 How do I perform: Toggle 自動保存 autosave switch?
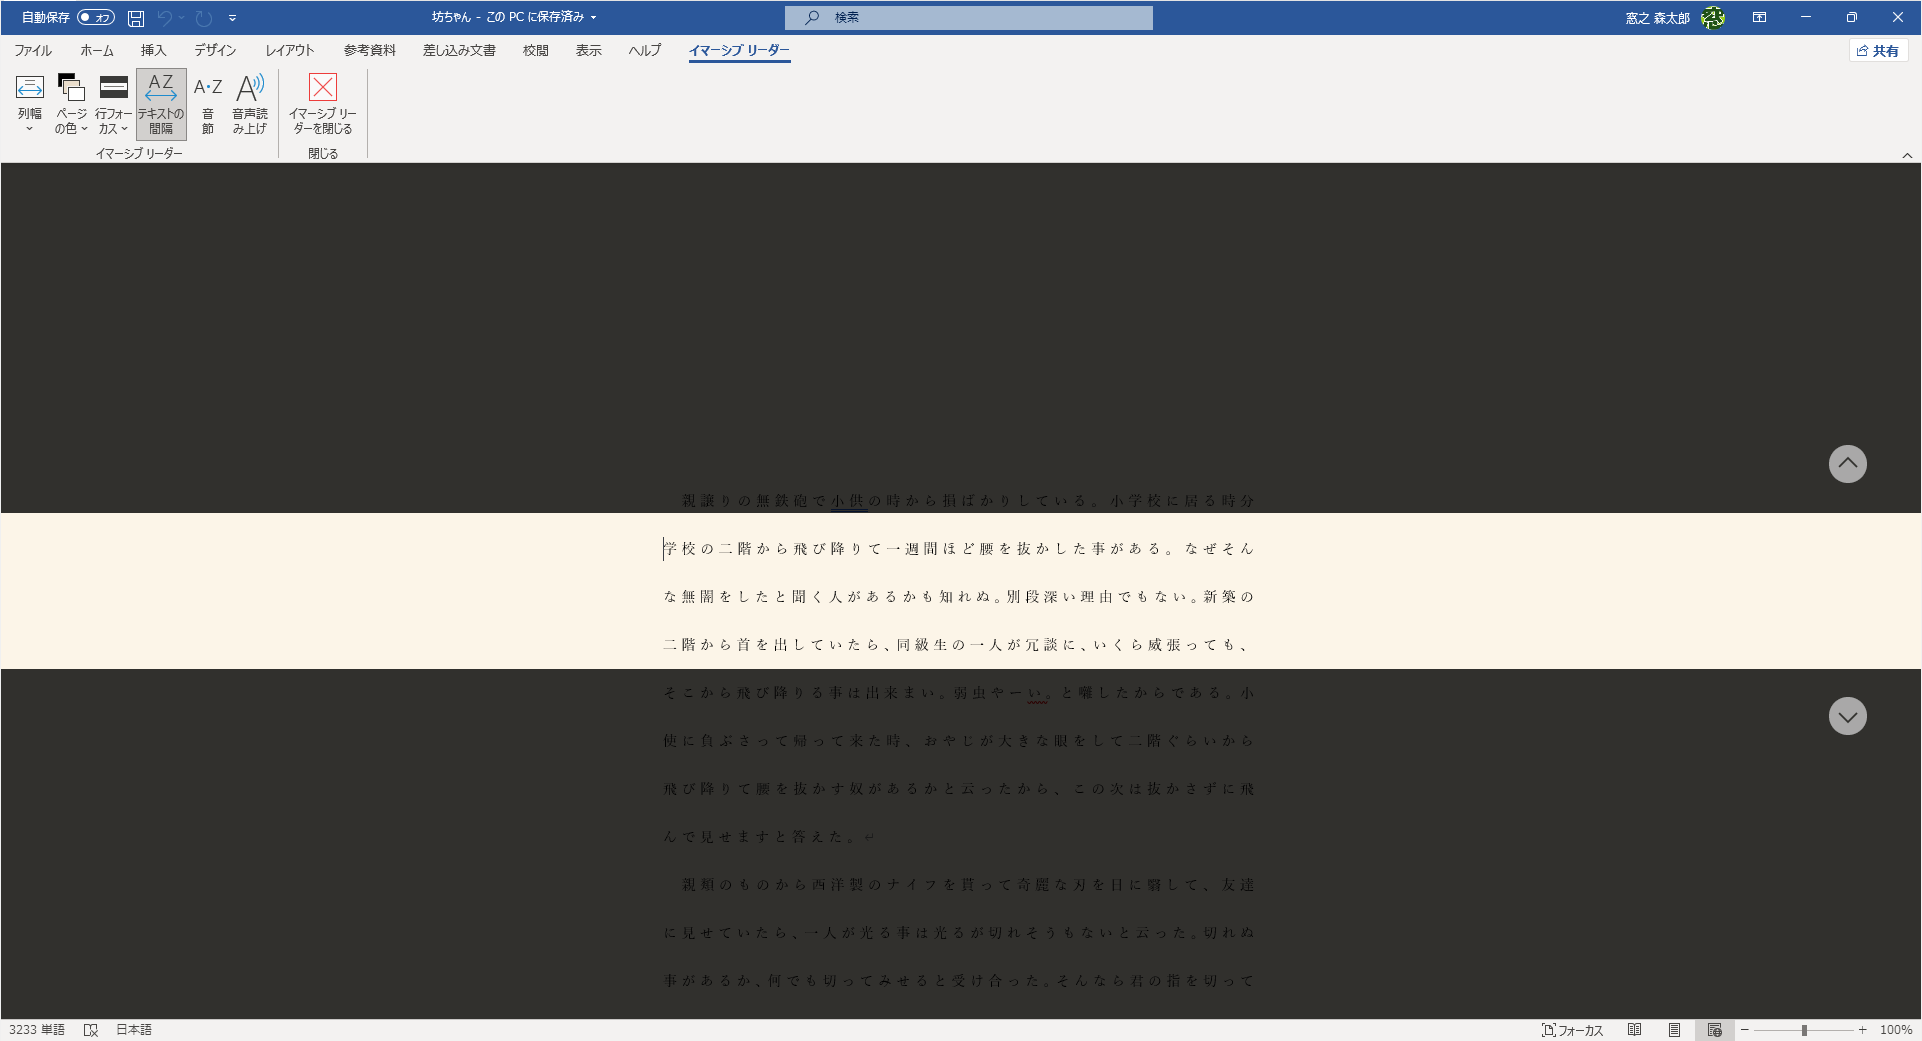(x=96, y=17)
